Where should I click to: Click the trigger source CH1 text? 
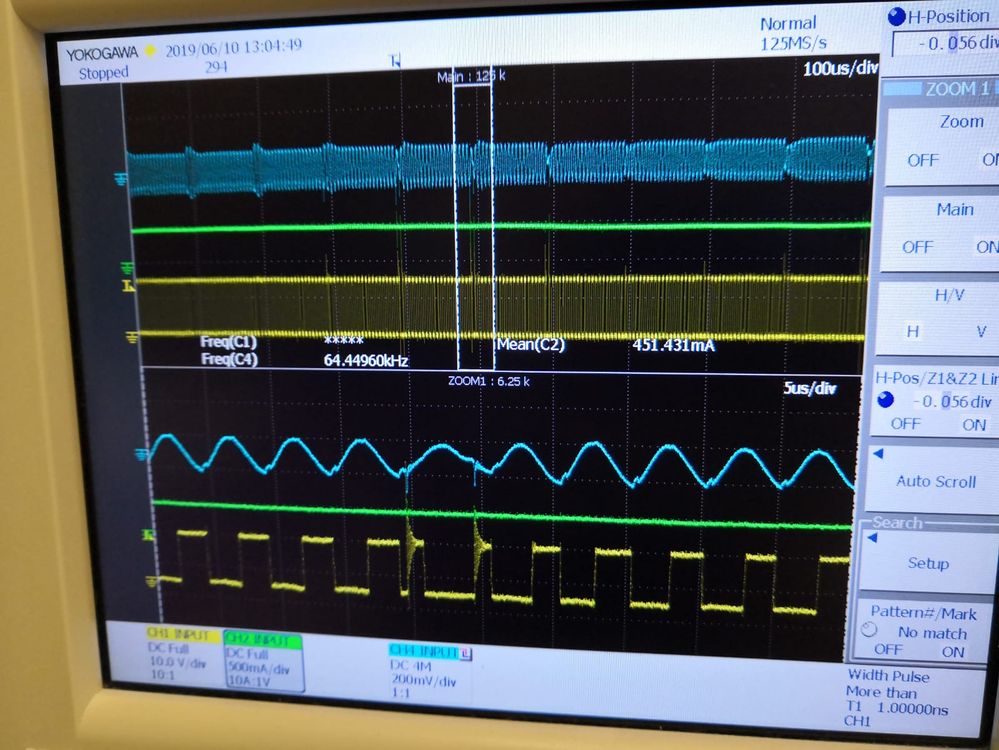coord(857,721)
